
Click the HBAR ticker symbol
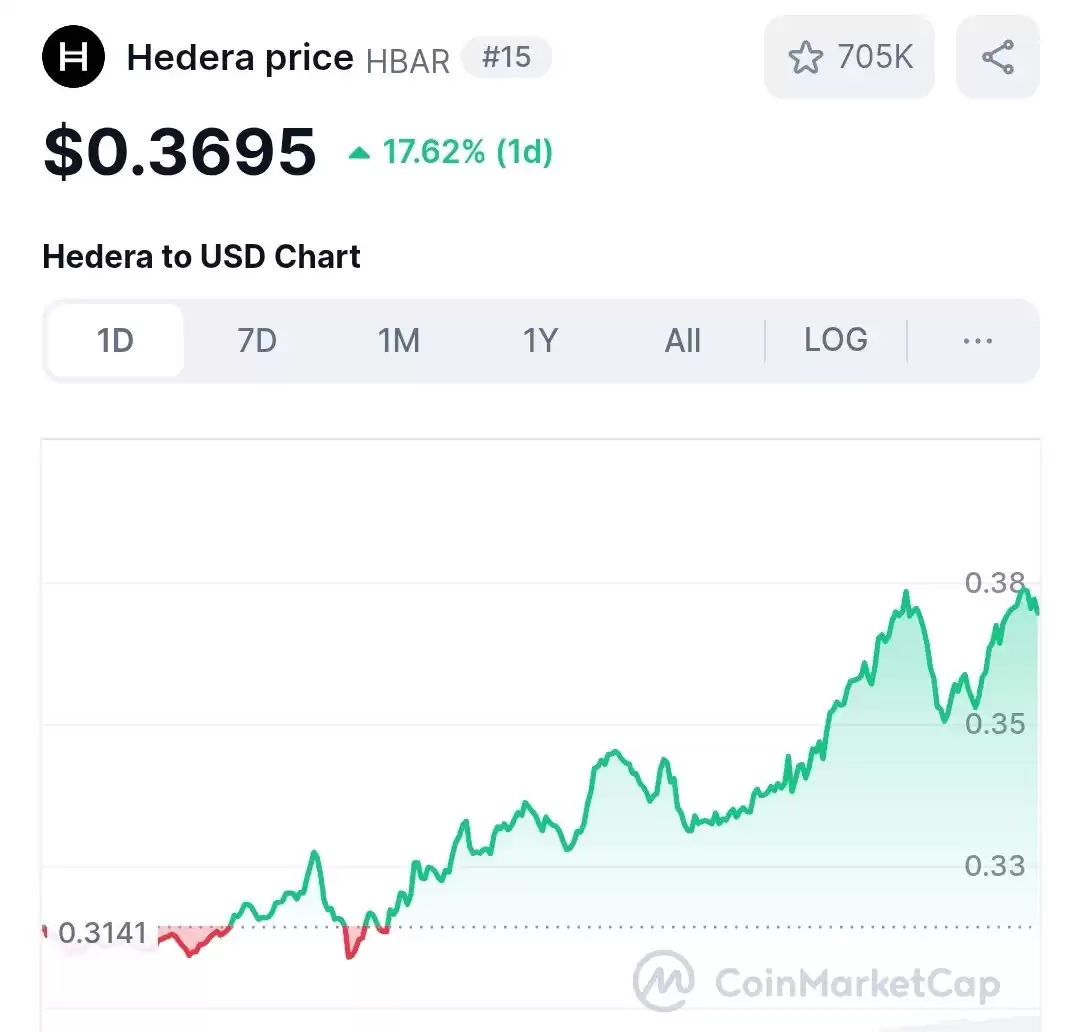[x=408, y=61]
